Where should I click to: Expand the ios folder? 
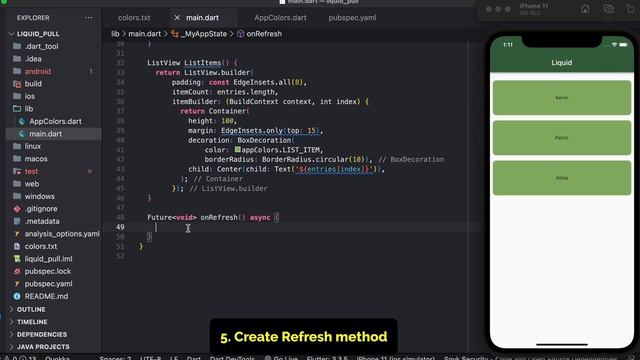coord(29,96)
